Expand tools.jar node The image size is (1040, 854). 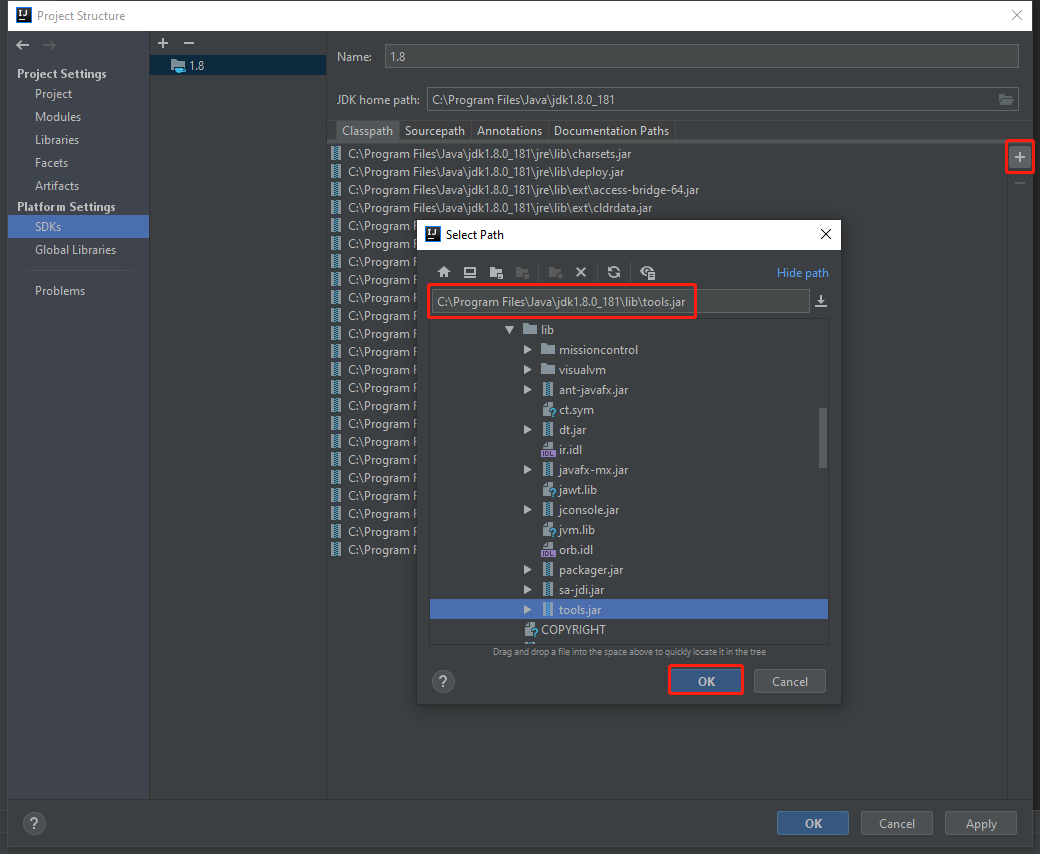(x=527, y=609)
